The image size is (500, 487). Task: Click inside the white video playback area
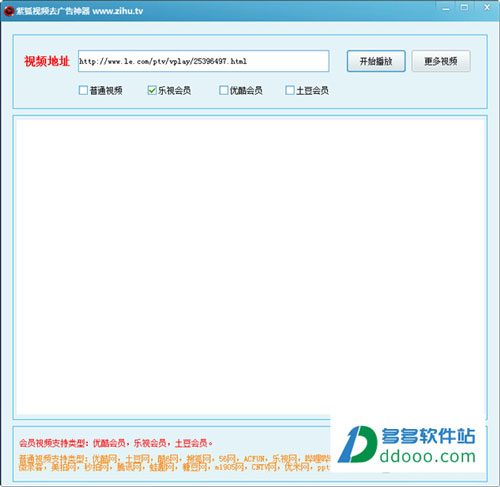(x=250, y=267)
